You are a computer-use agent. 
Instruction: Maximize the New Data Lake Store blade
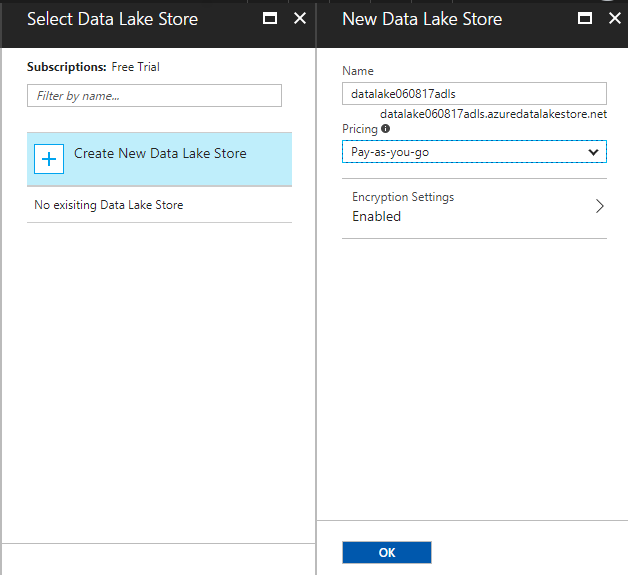click(x=584, y=19)
